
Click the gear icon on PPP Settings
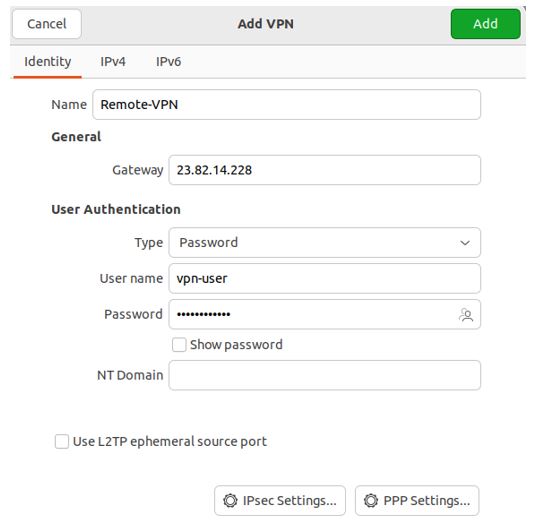371,501
